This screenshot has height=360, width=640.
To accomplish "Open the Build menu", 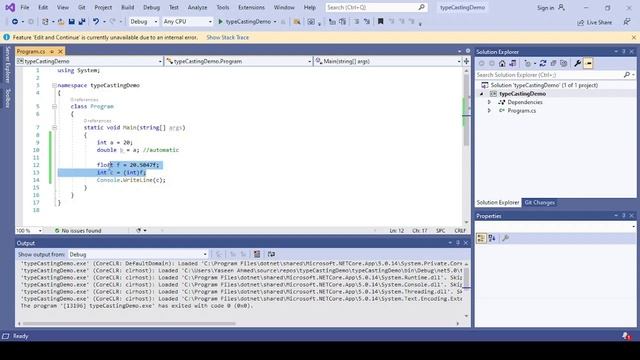I will click(x=127, y=7).
